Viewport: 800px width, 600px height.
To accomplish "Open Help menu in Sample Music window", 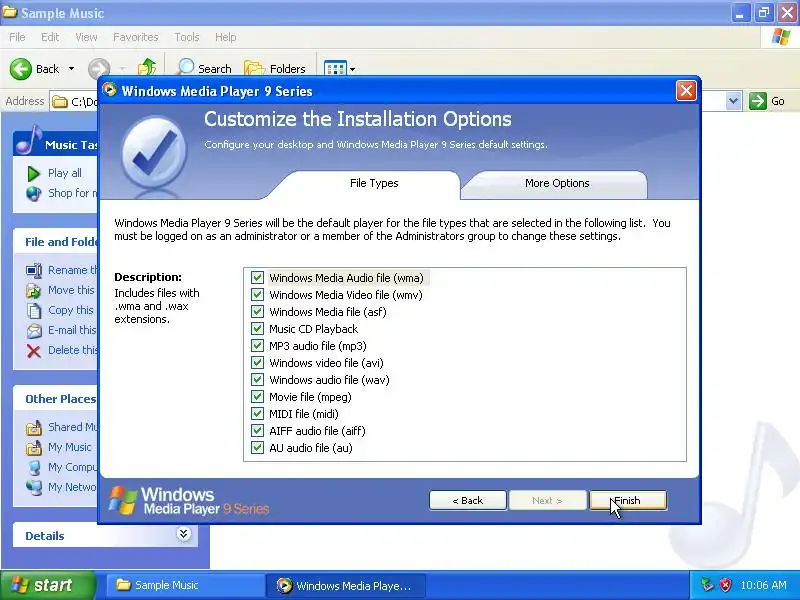I will point(226,37).
